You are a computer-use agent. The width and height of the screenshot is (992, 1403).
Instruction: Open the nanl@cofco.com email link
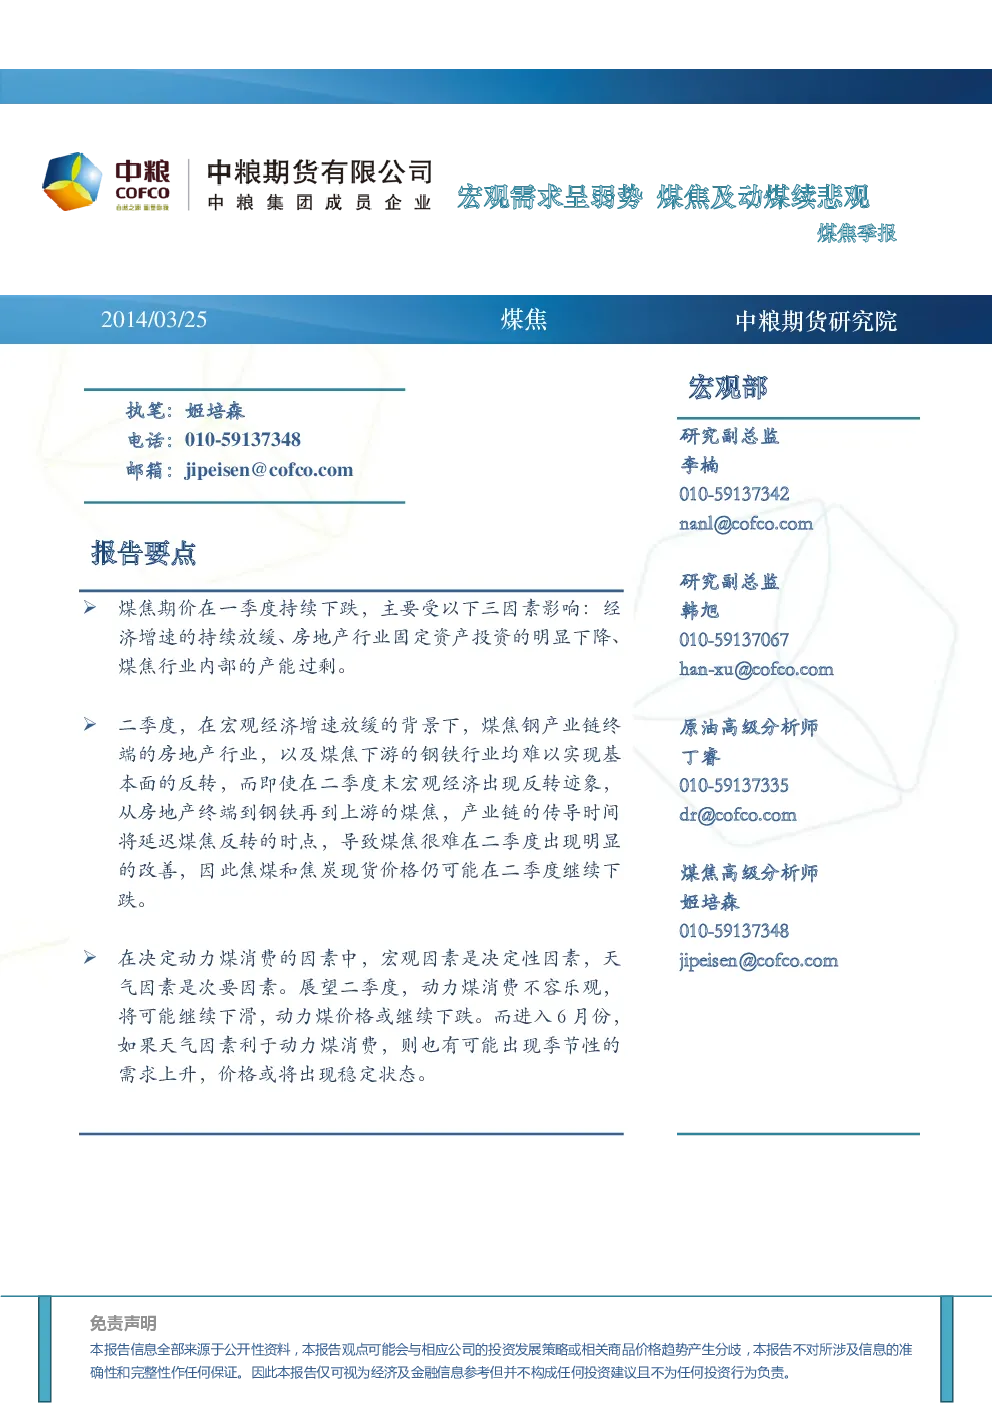746,523
